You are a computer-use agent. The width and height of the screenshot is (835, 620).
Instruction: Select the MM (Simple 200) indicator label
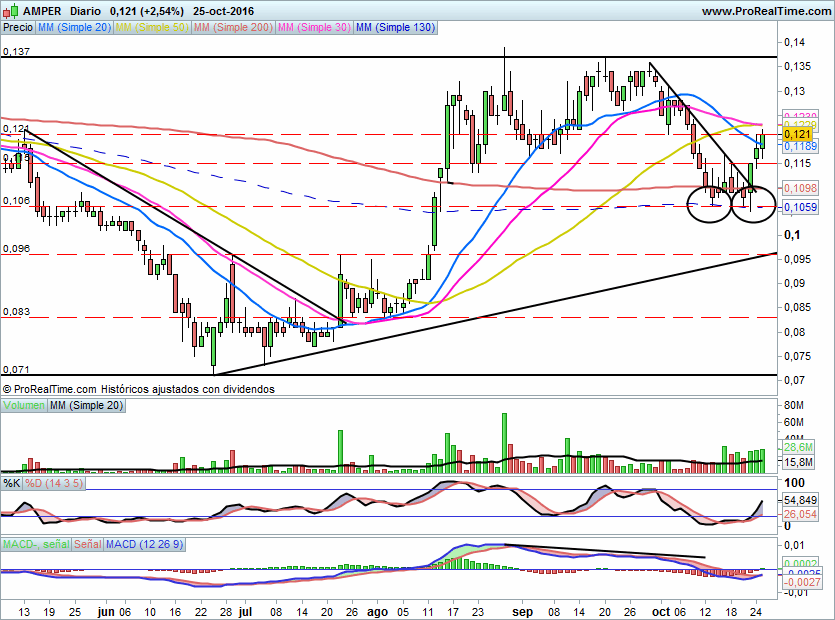click(x=233, y=27)
